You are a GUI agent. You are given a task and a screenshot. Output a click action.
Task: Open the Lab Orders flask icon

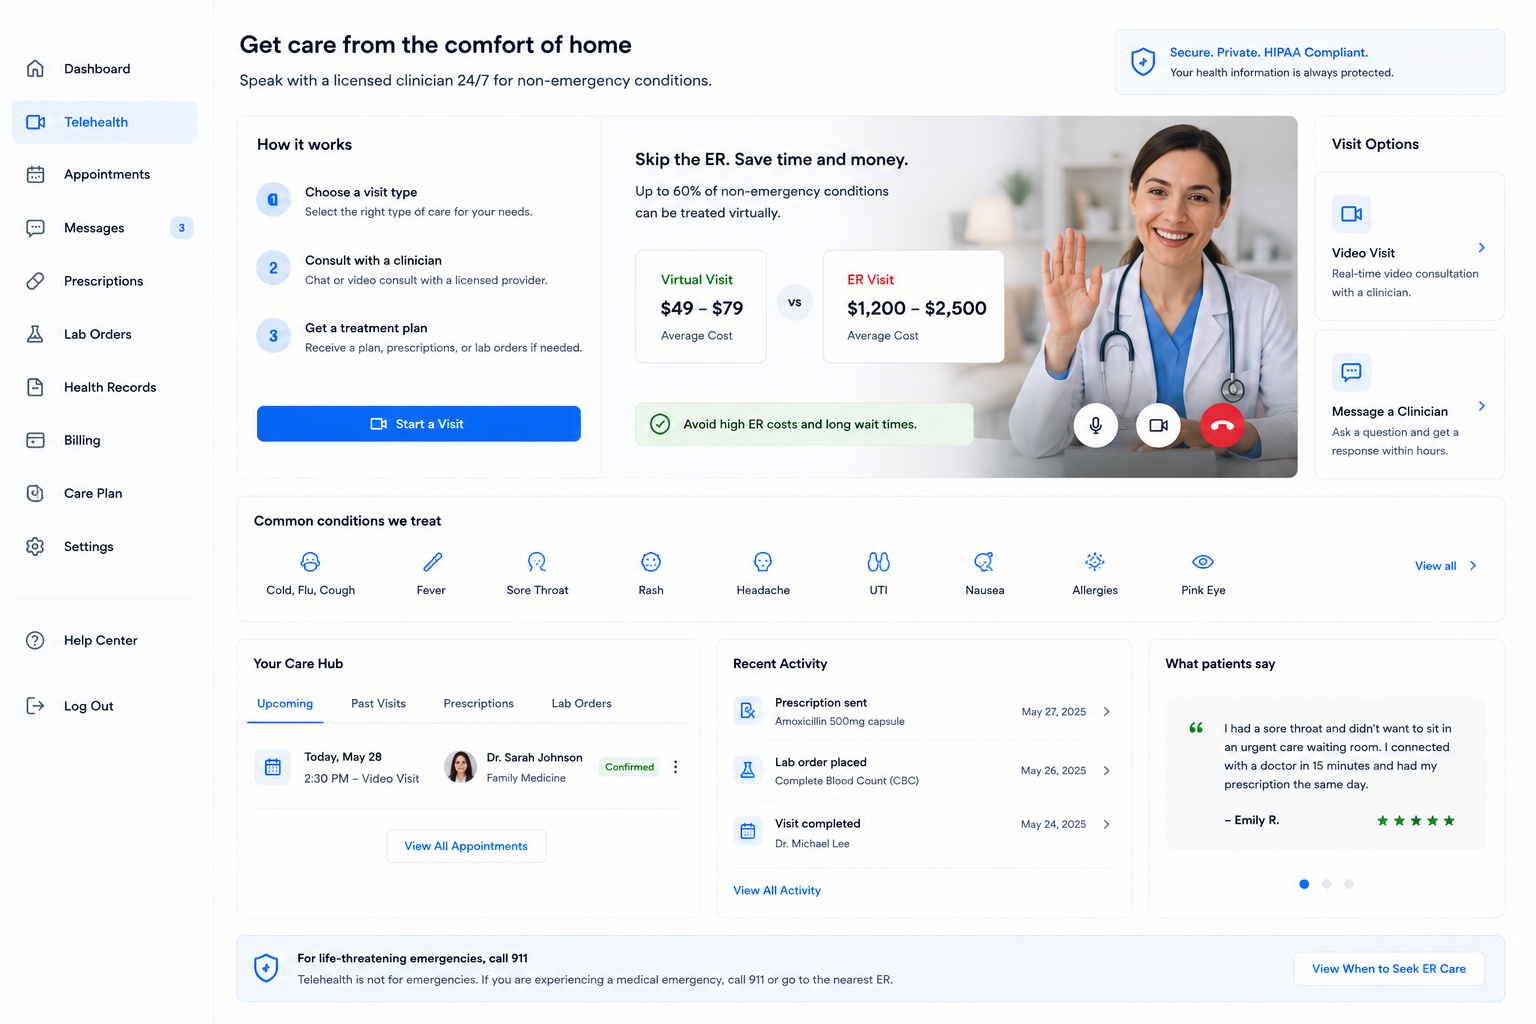pos(35,334)
